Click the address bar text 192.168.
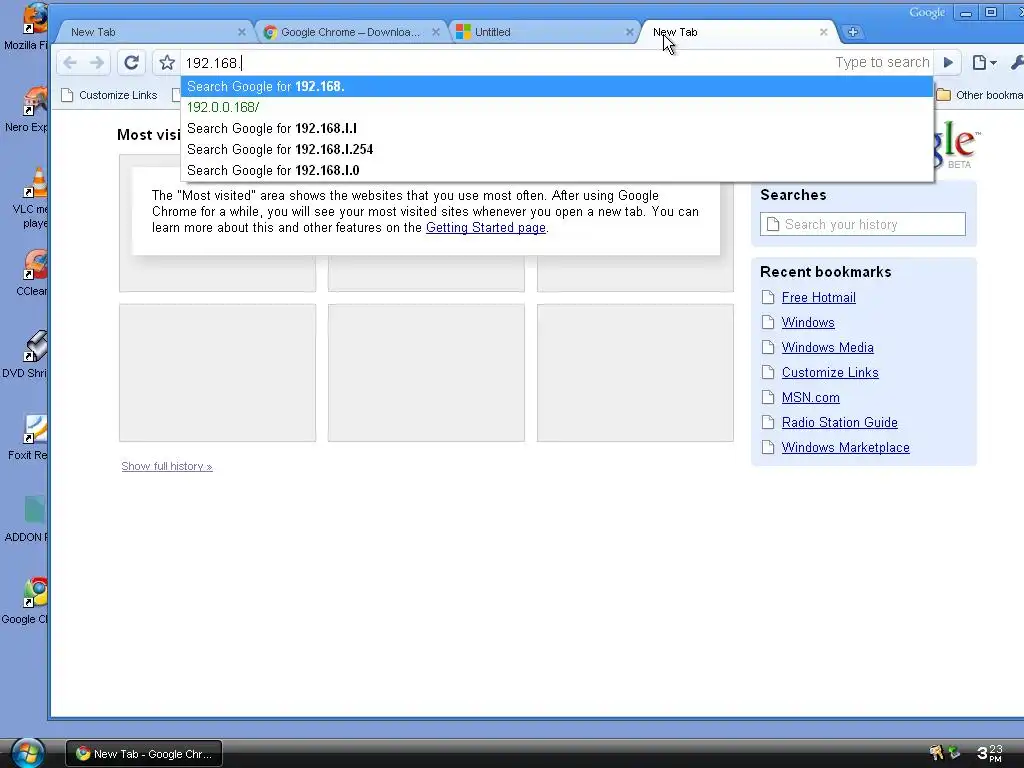The image size is (1024, 768). click(212, 63)
